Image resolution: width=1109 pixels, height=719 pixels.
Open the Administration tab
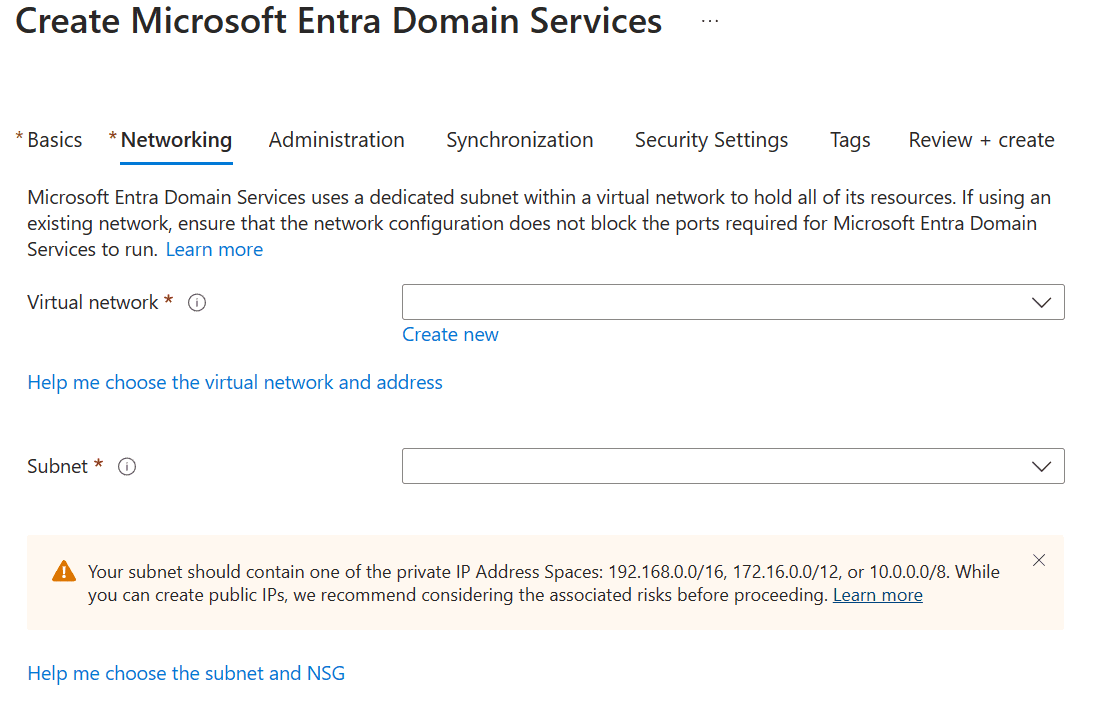(x=337, y=140)
